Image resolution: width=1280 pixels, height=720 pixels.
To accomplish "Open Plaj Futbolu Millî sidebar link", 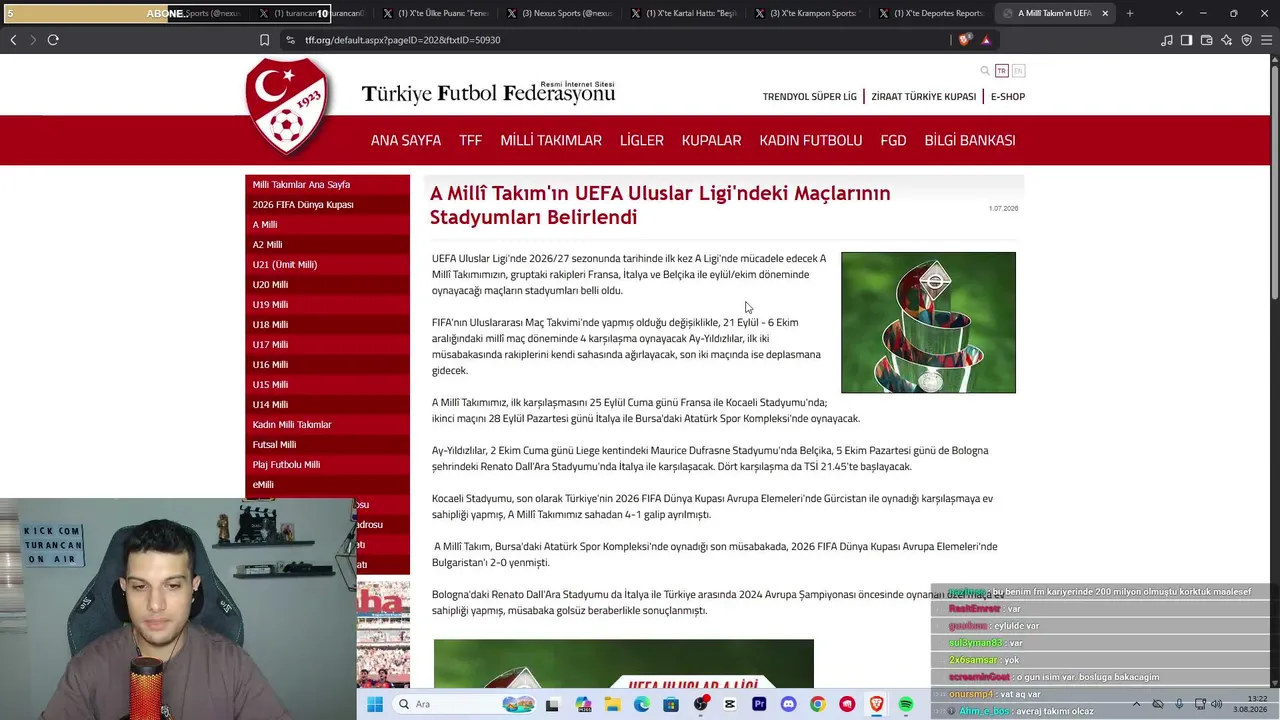I will tap(327, 465).
